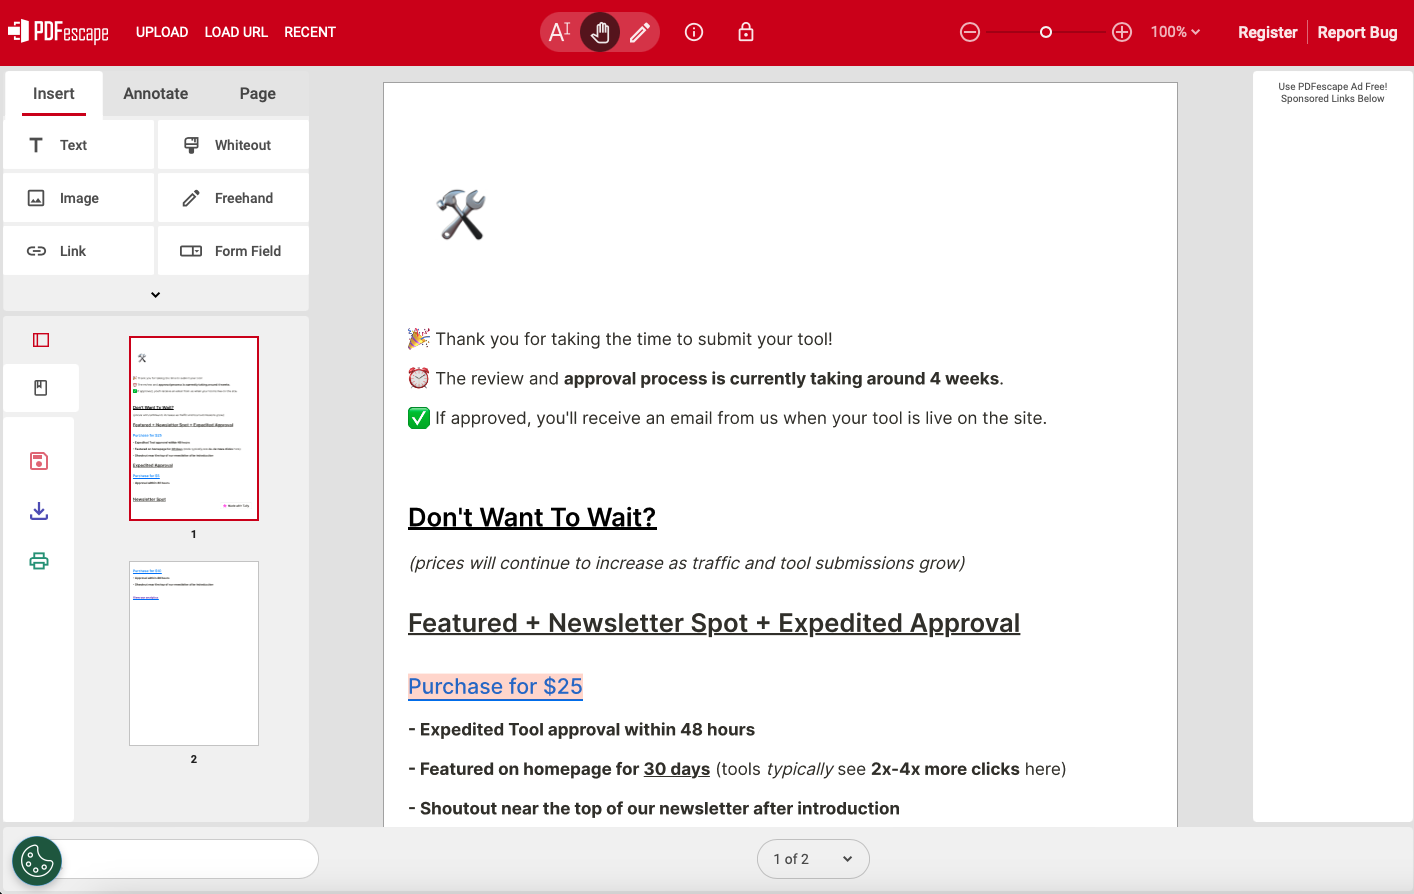Zoom in with the plus icon
The height and width of the screenshot is (894, 1414).
1122,32
